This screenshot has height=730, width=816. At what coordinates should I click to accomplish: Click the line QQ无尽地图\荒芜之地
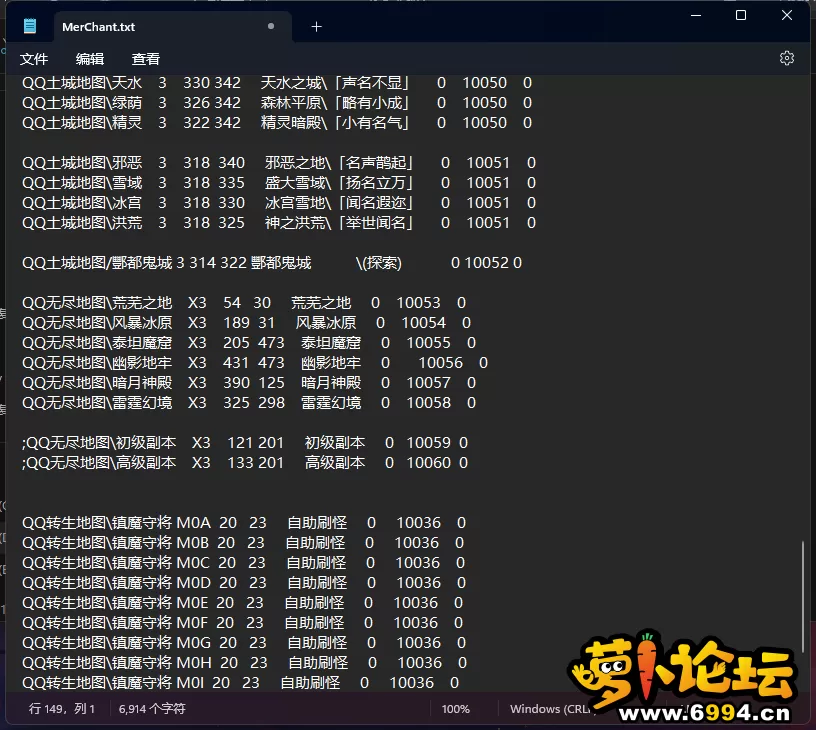244,303
